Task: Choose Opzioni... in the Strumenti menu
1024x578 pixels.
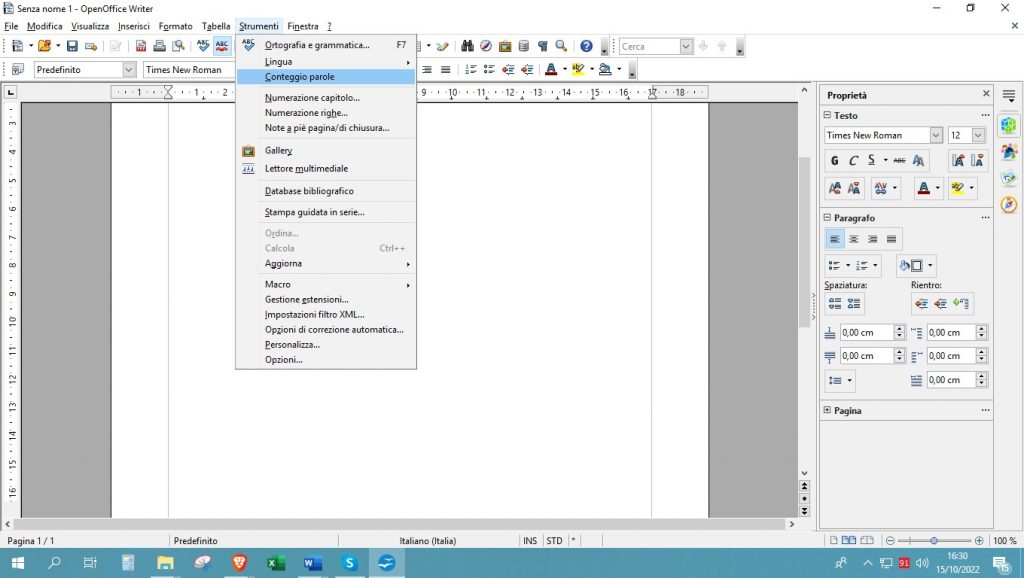Action: coord(283,360)
